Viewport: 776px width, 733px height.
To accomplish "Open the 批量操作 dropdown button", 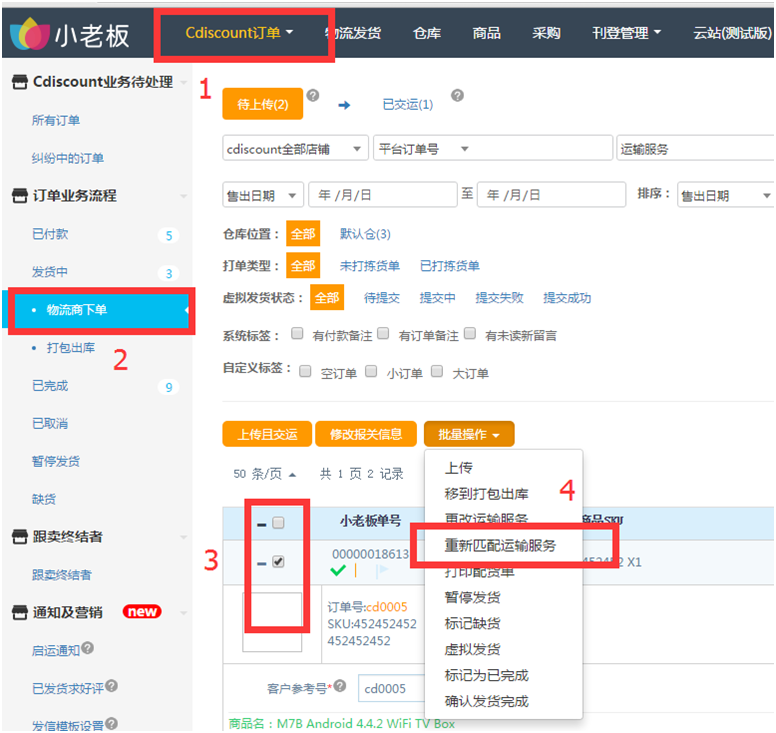I will [x=469, y=434].
